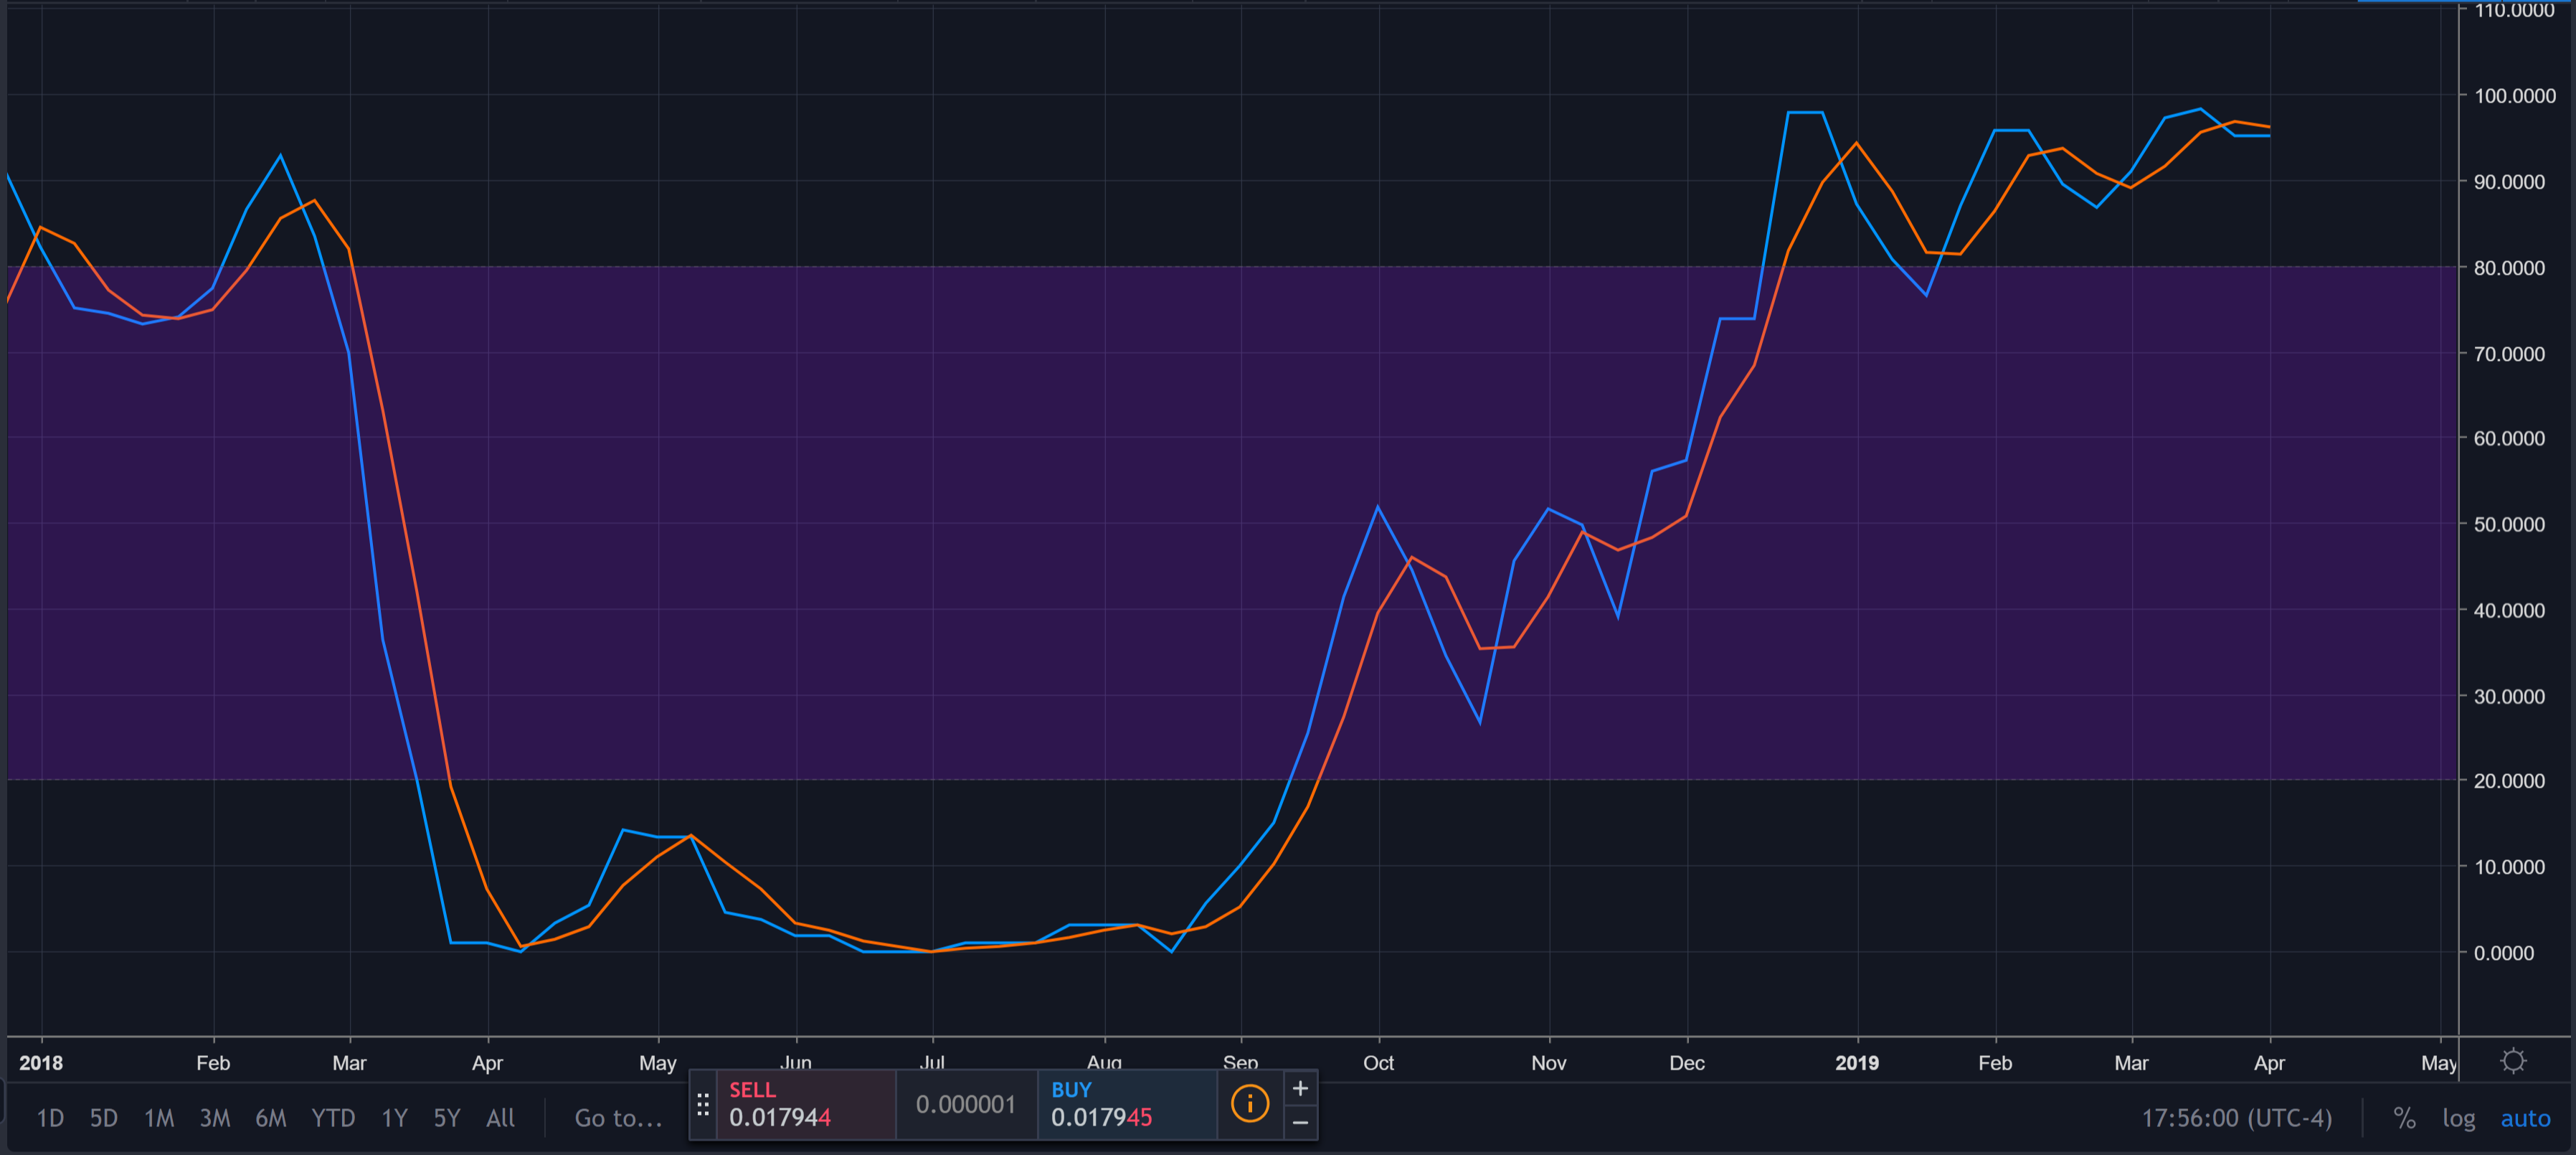
Task: Open the Go to... date navigator
Action: 617,1118
